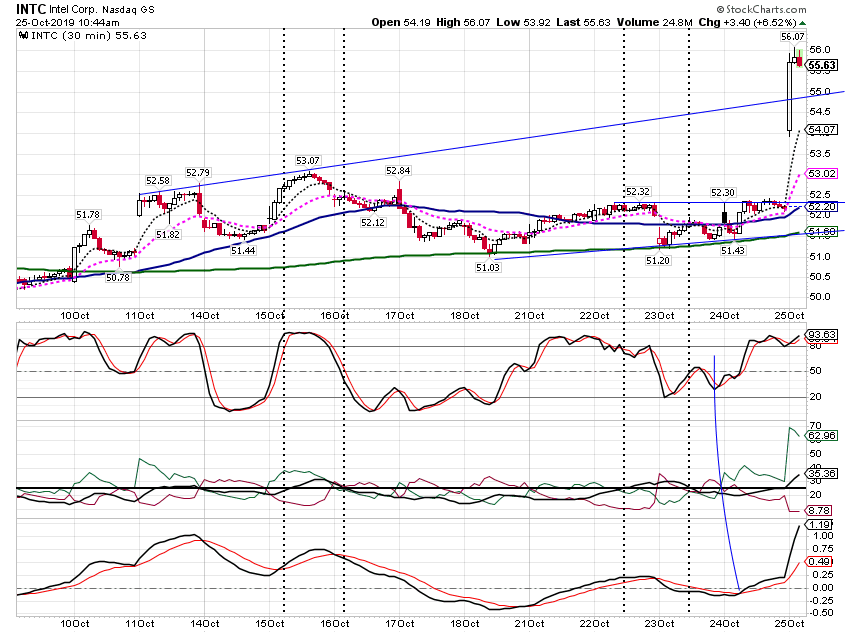Click the 52.32 price annotation
This screenshot has height=633, width=850.
pyautogui.click(x=638, y=192)
